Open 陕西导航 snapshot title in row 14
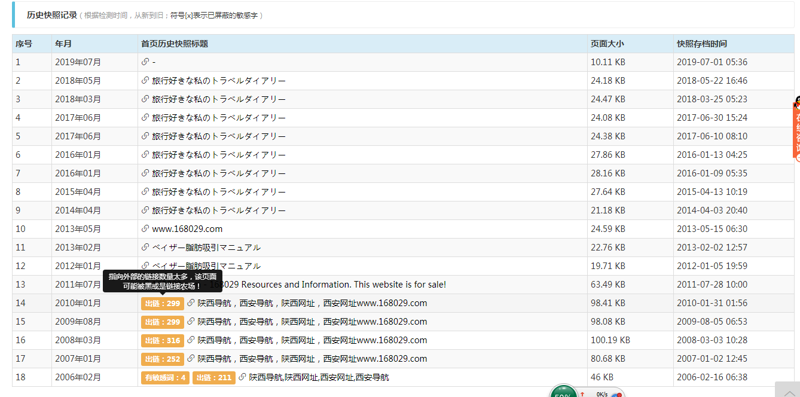800x397 pixels. coord(312,303)
